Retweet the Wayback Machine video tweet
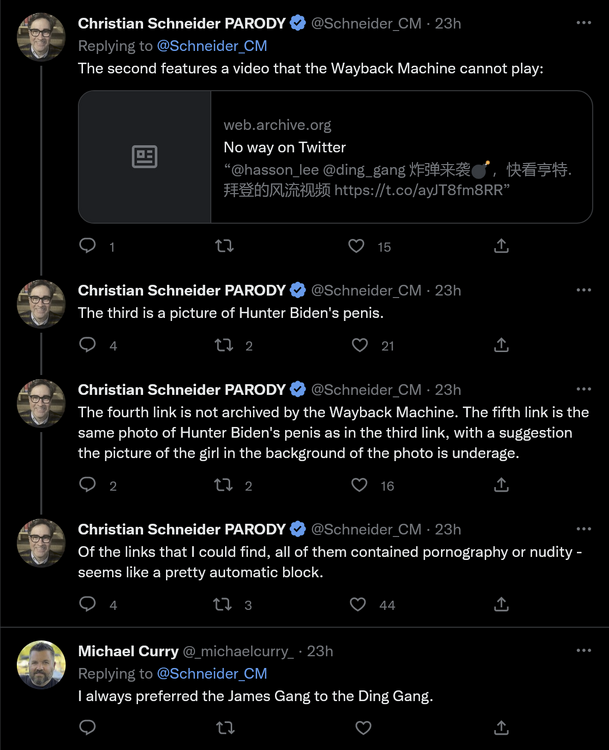The height and width of the screenshot is (750, 609). click(226, 245)
